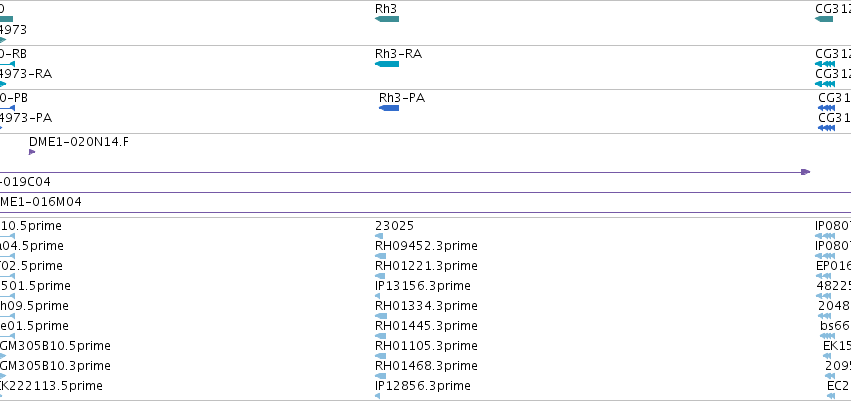Click the arrowhead ending the long purple BAC line
851x401 pixels.
[805, 172]
